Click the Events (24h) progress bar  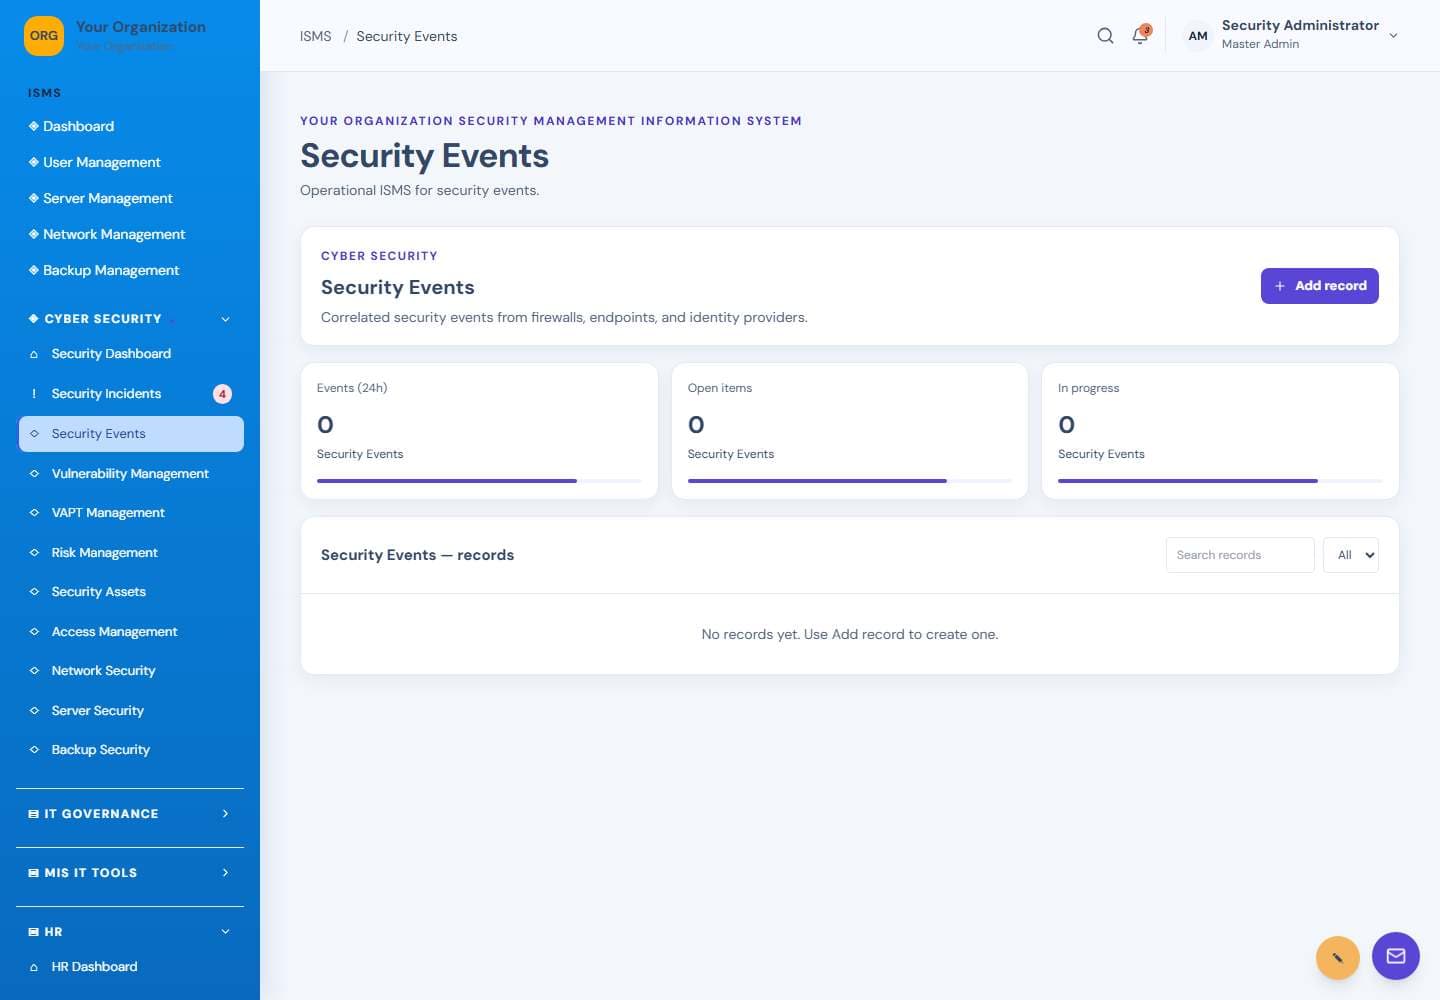coord(479,481)
